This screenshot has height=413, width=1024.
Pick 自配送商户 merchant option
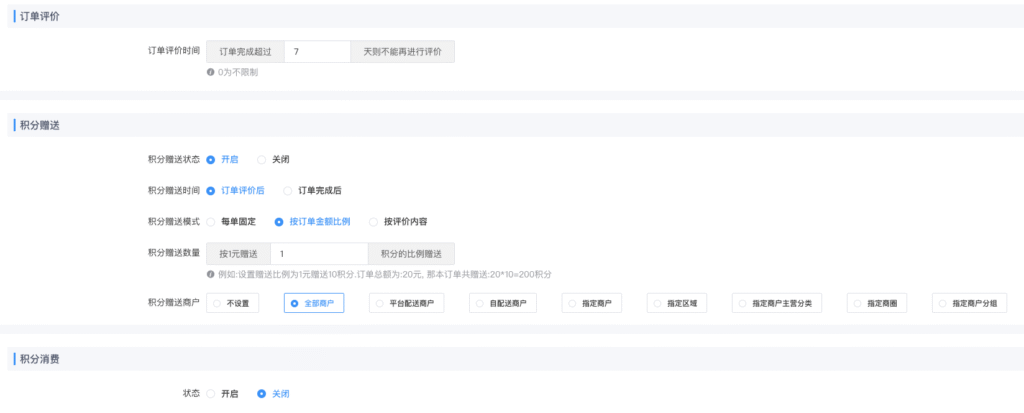tap(503, 303)
